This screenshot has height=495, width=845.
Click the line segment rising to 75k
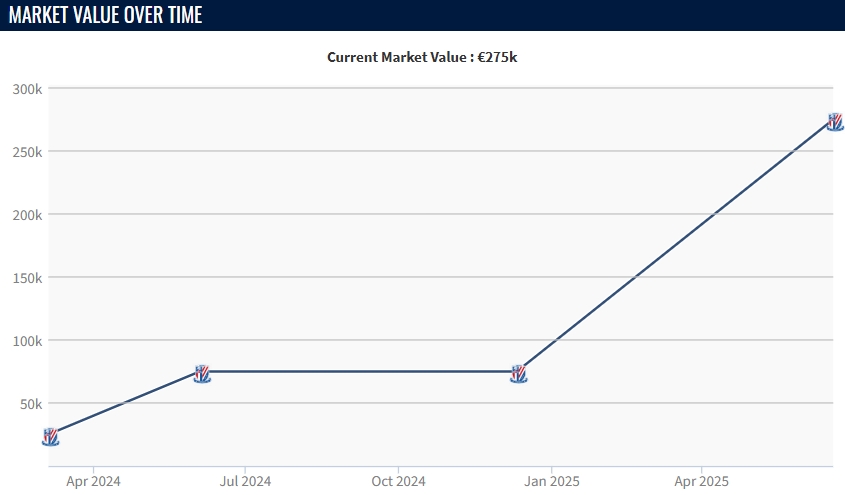tap(126, 402)
